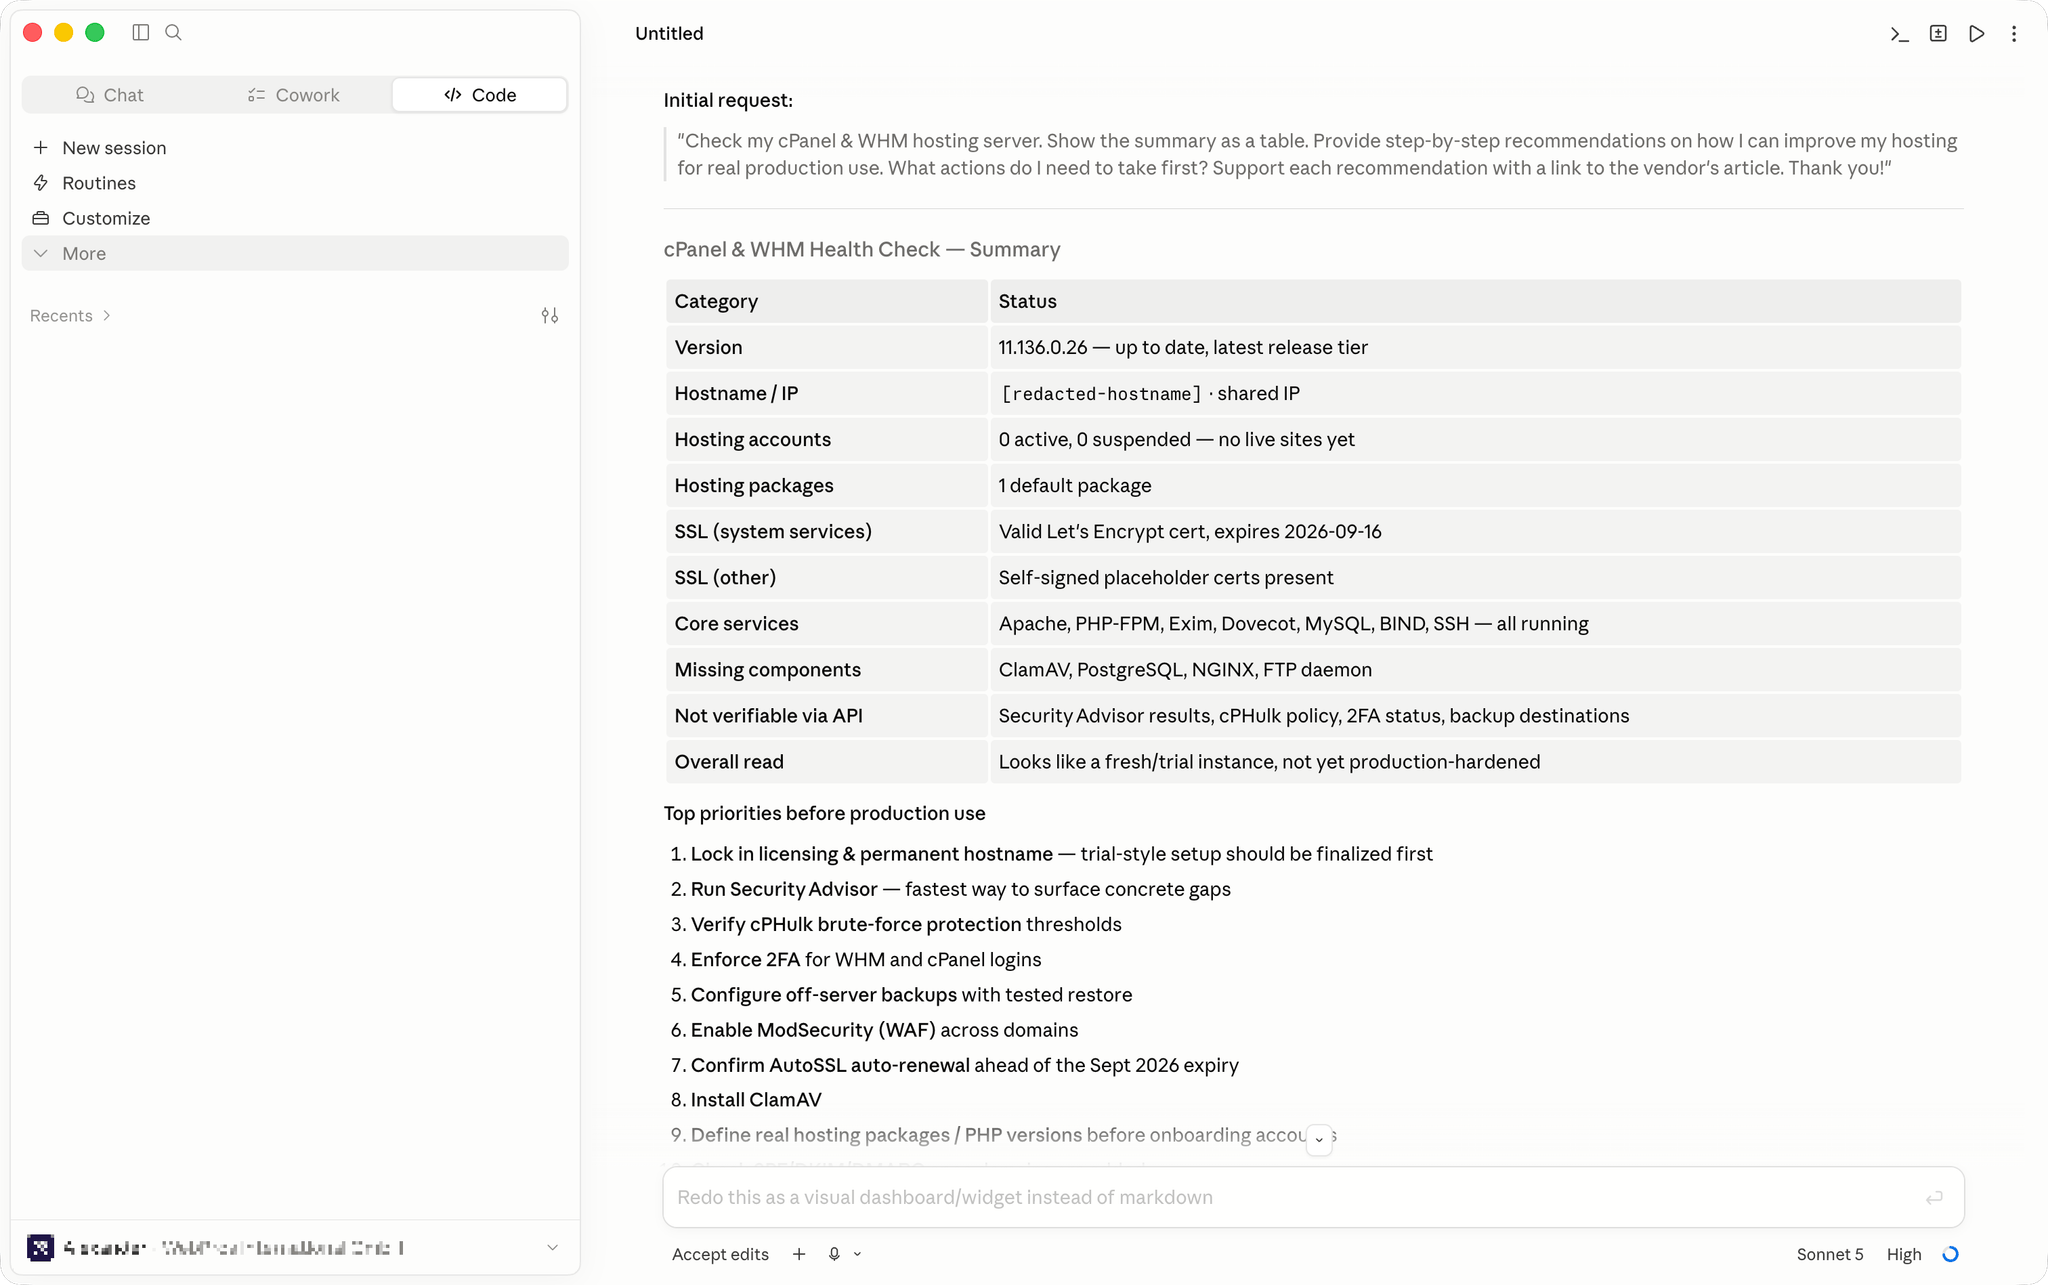The image size is (2048, 1285).
Task: Click the Run Security Advisor list item
Action: point(960,889)
